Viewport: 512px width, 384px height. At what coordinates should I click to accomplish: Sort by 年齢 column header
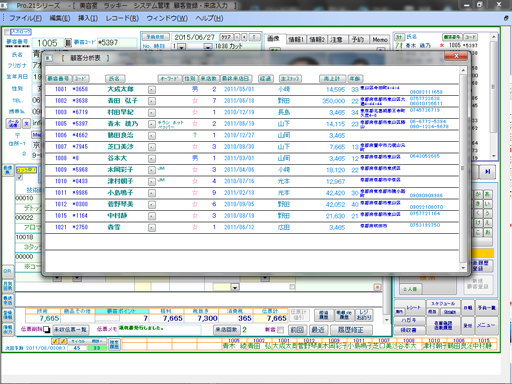(x=355, y=79)
